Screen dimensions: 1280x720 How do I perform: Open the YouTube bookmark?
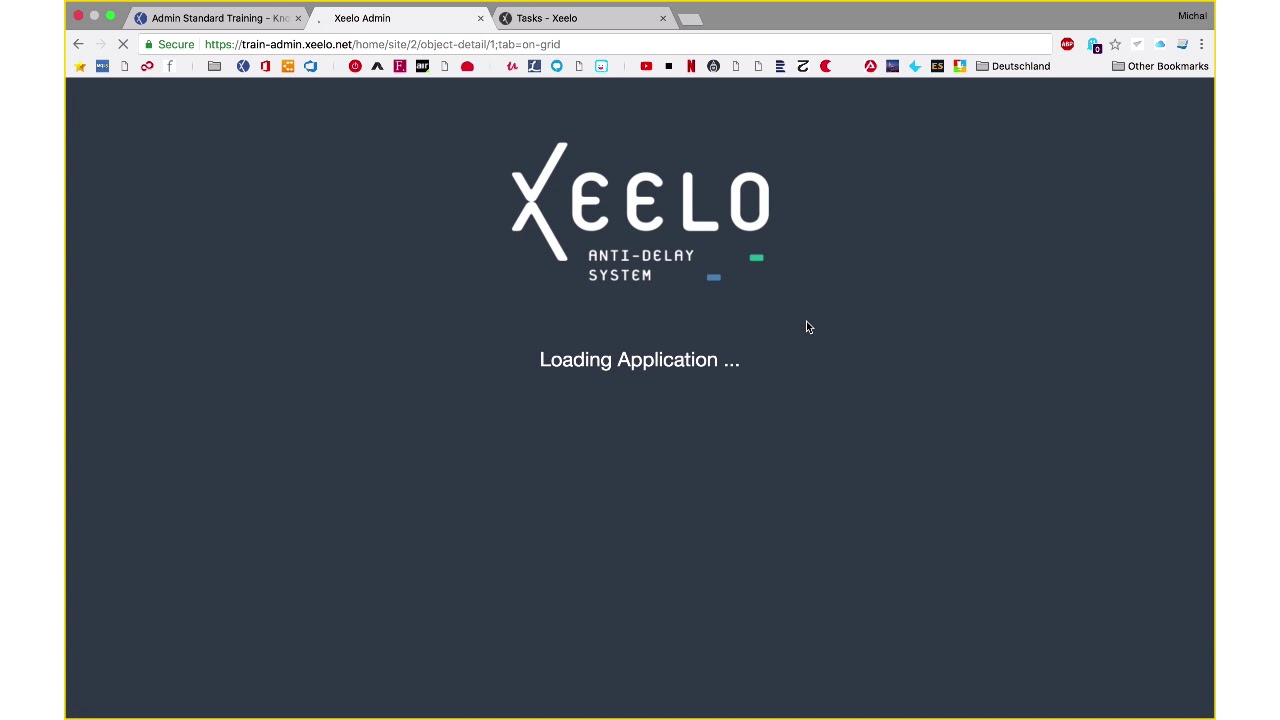click(646, 66)
